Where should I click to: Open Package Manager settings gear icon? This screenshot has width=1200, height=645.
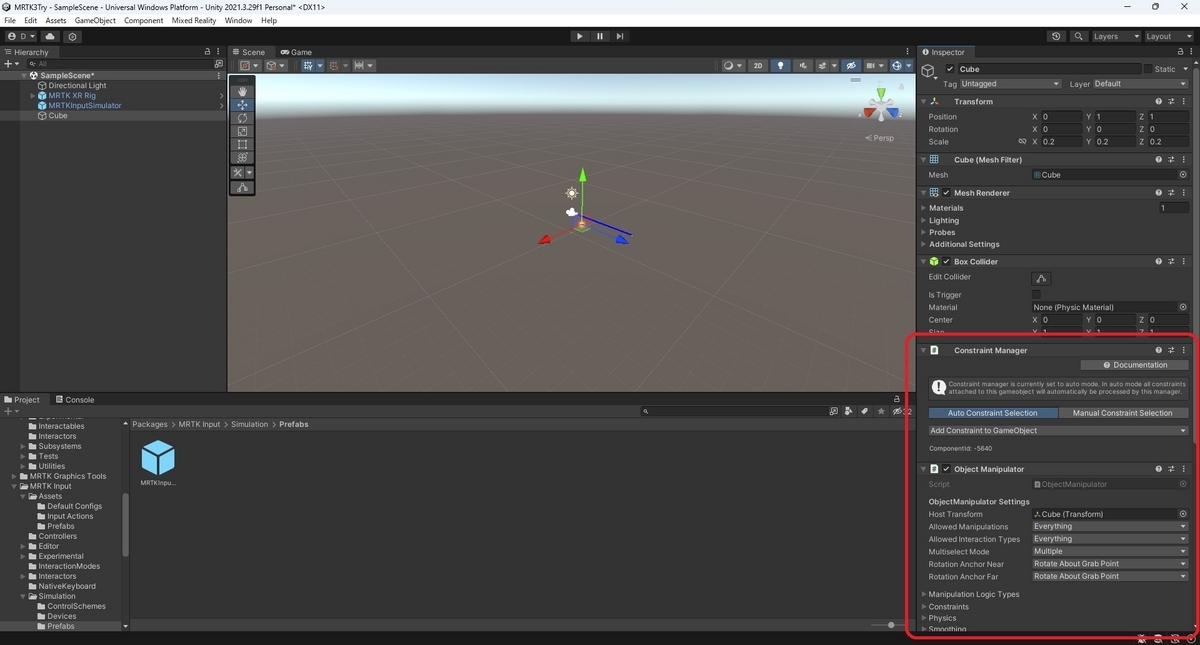pos(73,36)
